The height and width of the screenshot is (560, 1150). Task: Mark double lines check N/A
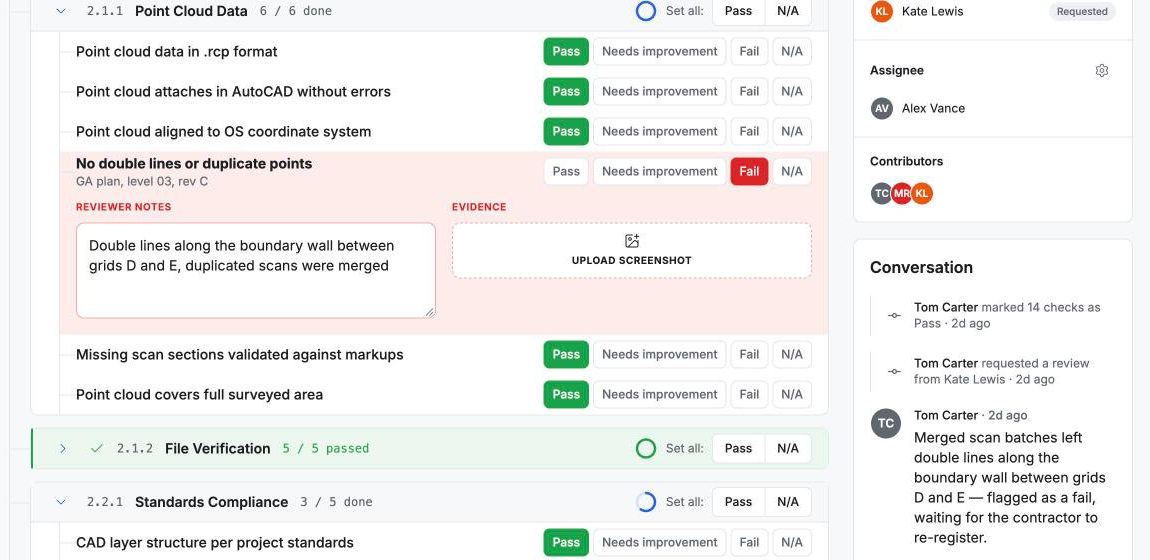point(791,172)
